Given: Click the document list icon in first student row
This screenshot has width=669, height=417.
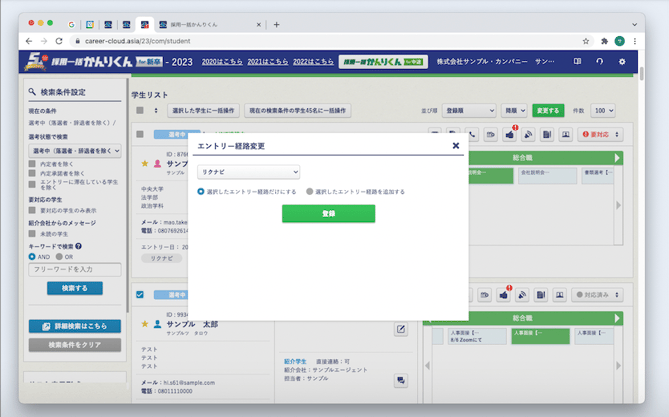Looking at the screenshot, I should 547,134.
